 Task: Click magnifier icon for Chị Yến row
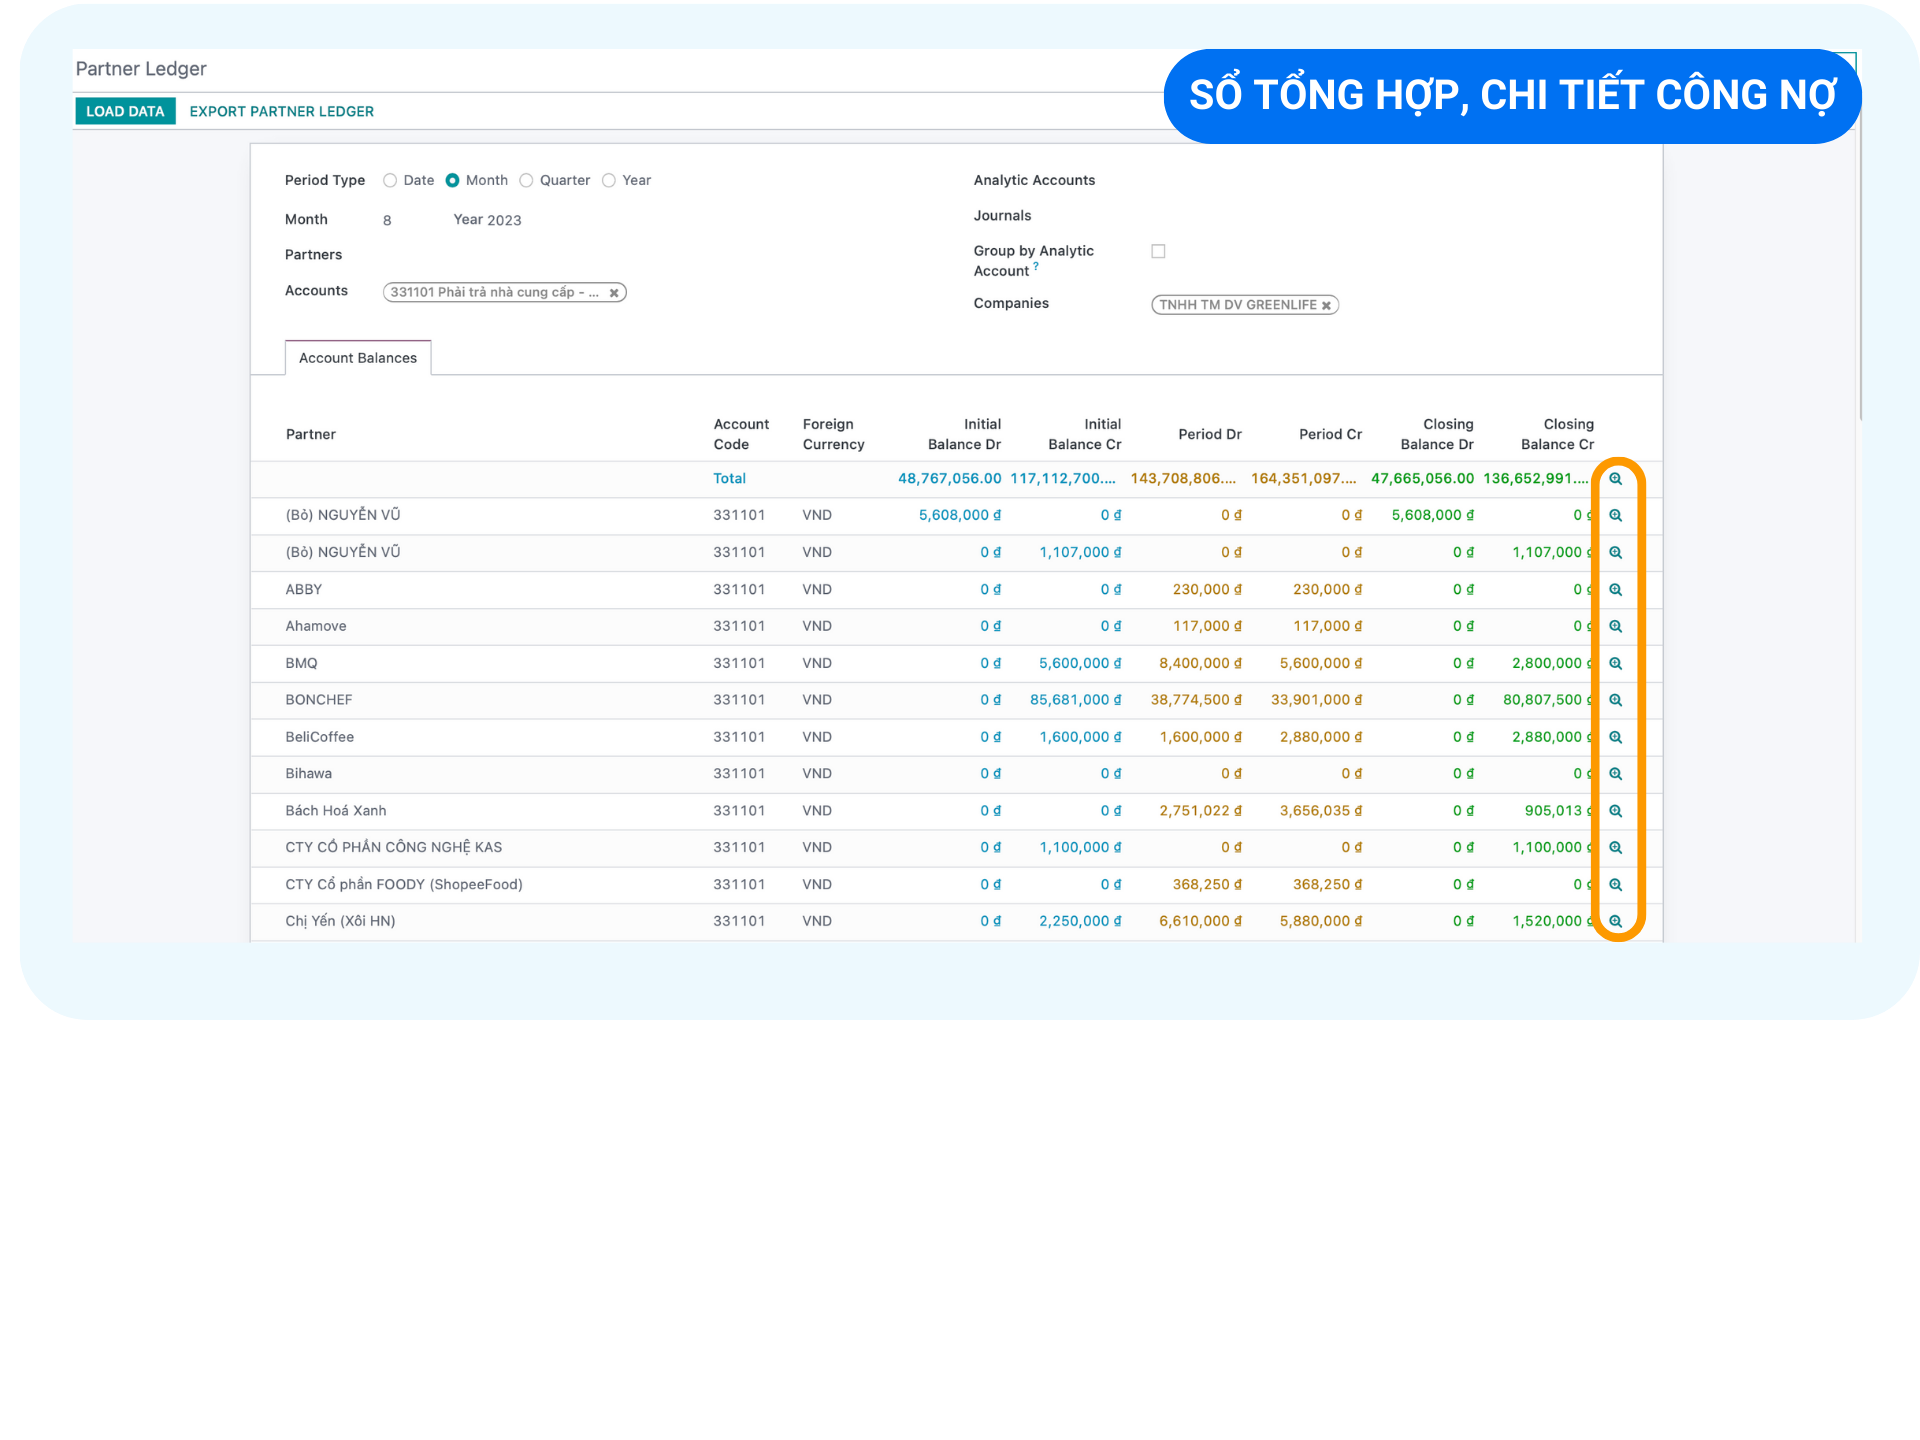click(1615, 922)
